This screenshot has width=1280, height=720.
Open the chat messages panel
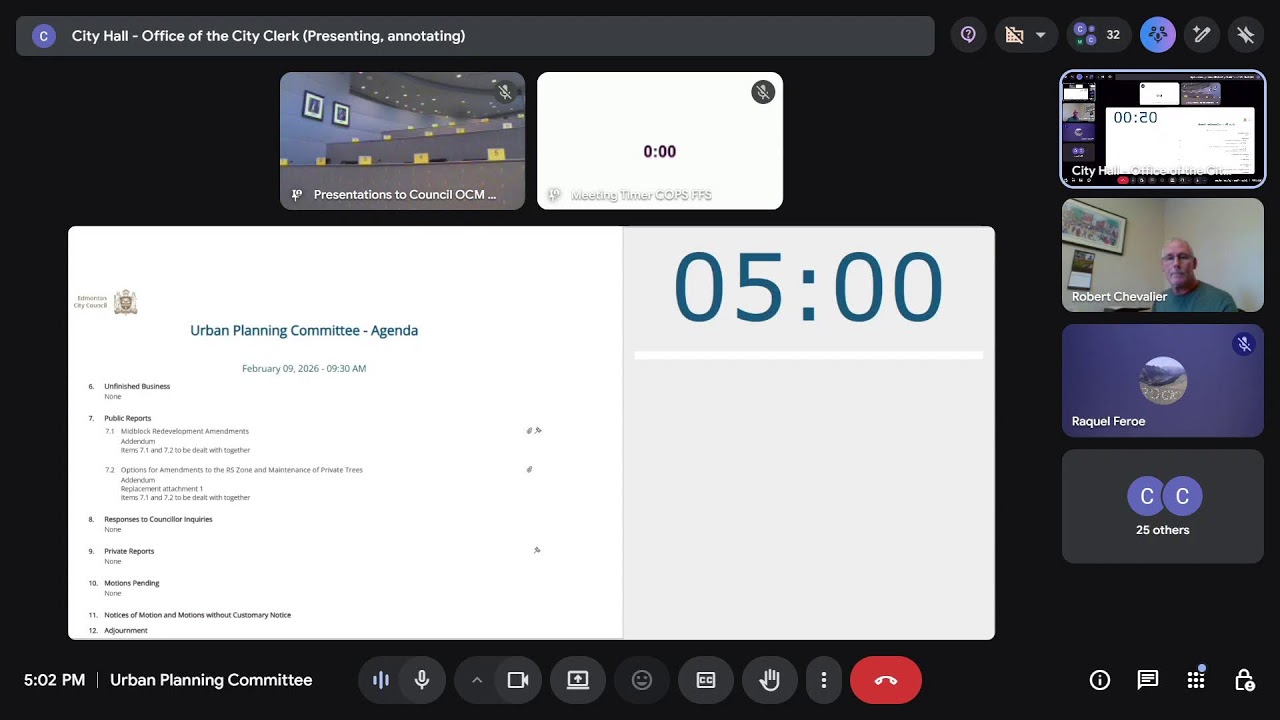(1148, 680)
